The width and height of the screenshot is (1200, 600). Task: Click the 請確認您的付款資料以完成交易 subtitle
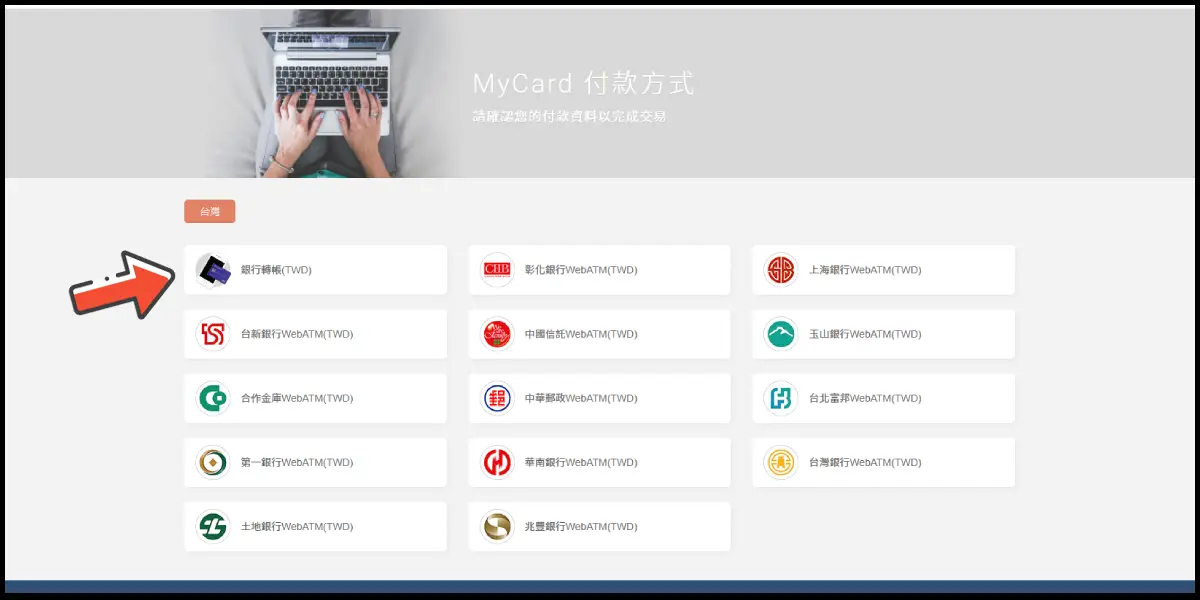pyautogui.click(x=570, y=116)
